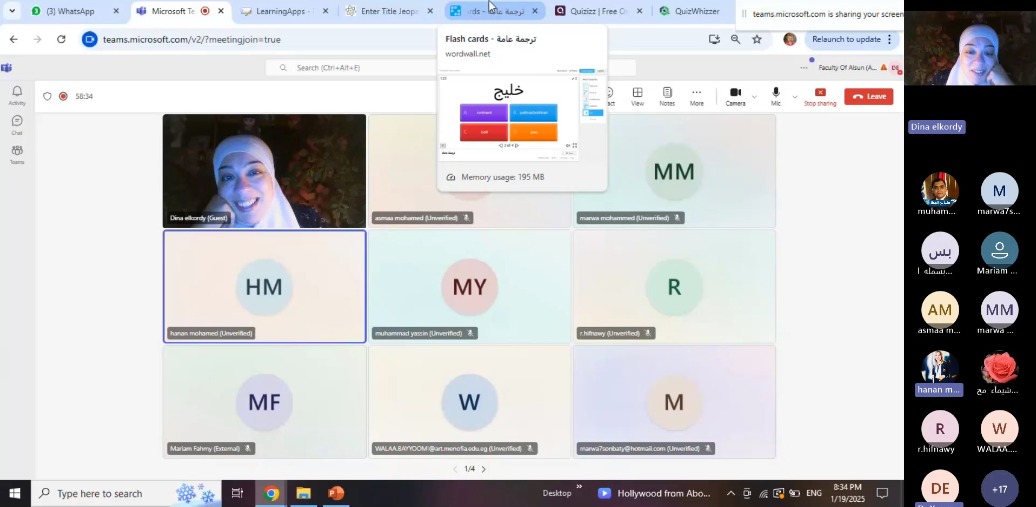Change the meeting View layout

click(637, 96)
